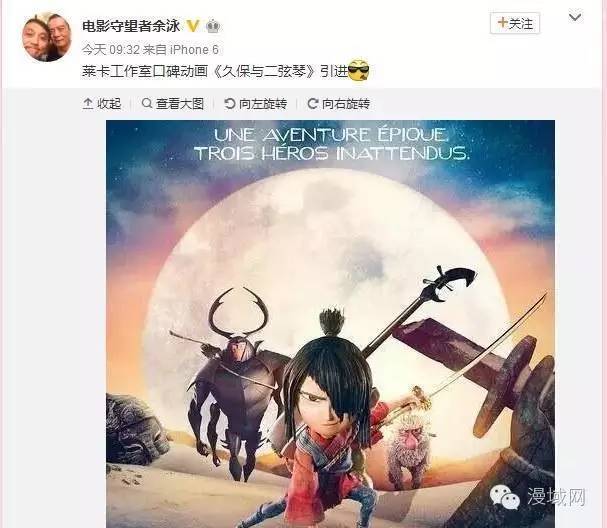Open the 电影守望者余泳 profile name link
Viewport: 607px width, 528px height.
pos(131,26)
